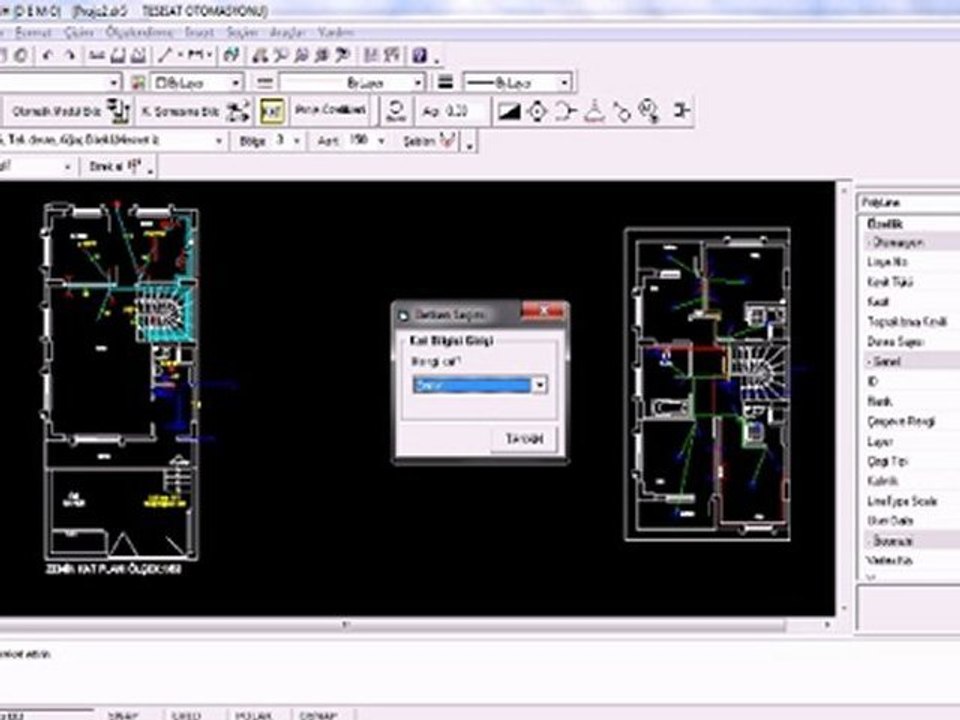
Task: Collapse the Genel section in properties panel
Action: pyautogui.click(x=870, y=361)
